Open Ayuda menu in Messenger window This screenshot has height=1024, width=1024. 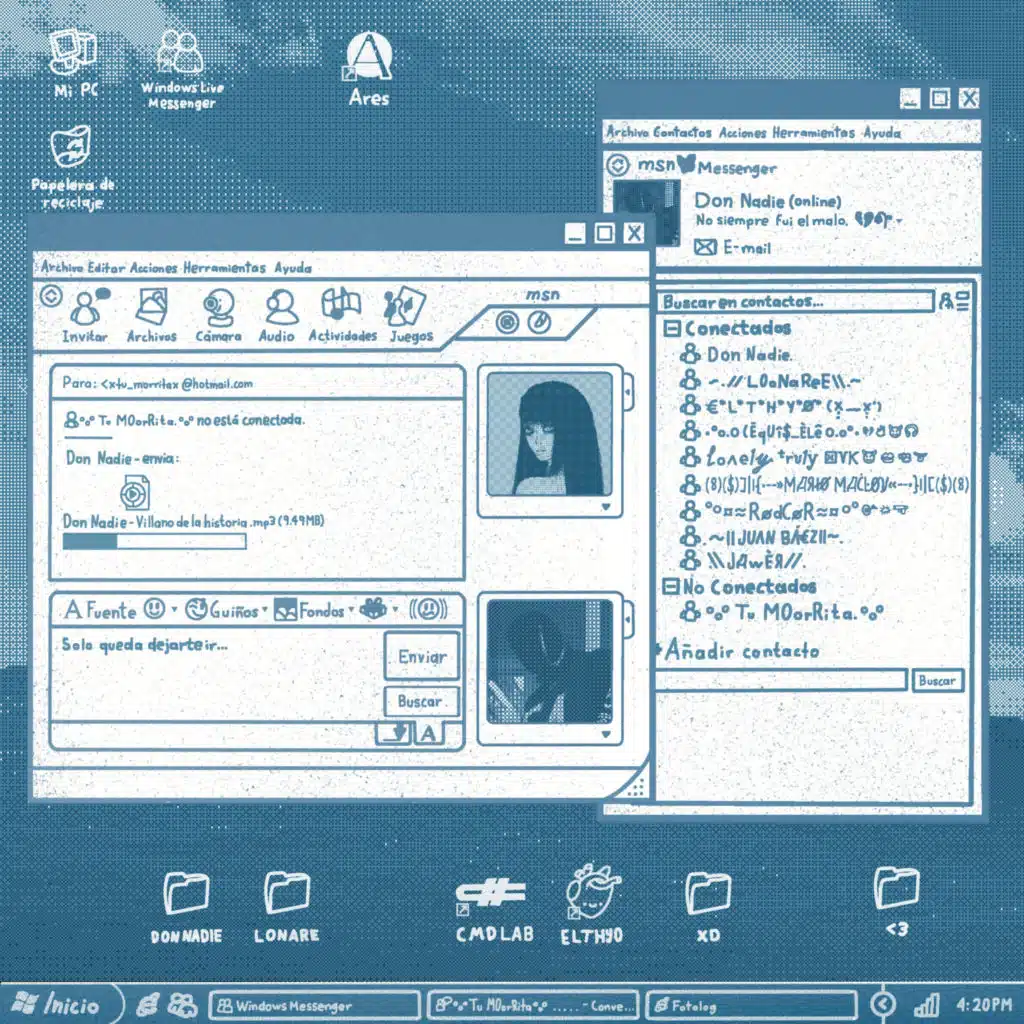coord(882,133)
